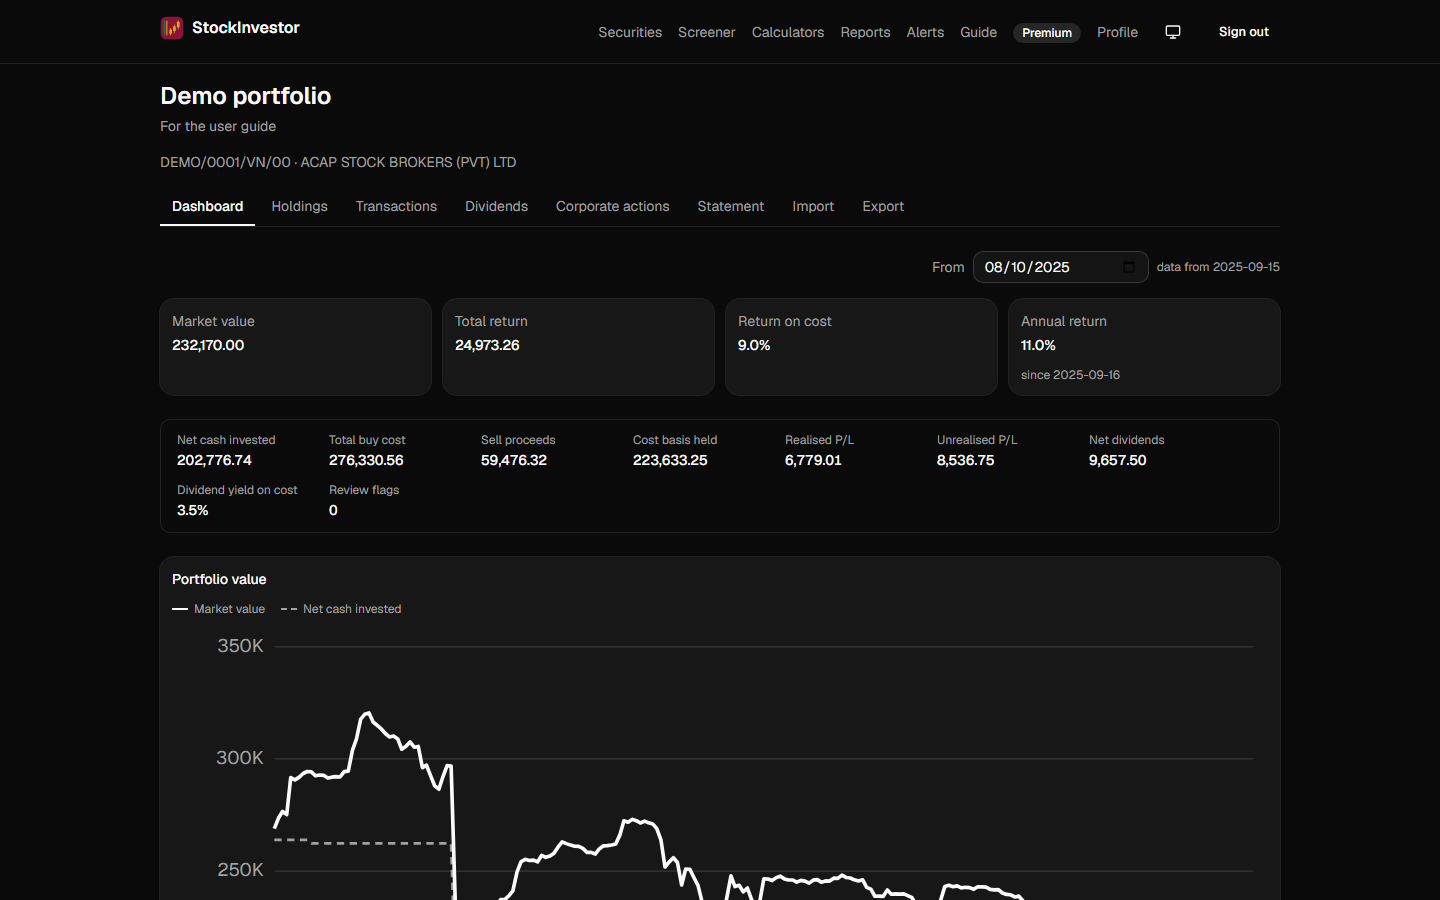Toggle the Net cash invested legend series
The image size is (1440, 900).
tap(341, 609)
